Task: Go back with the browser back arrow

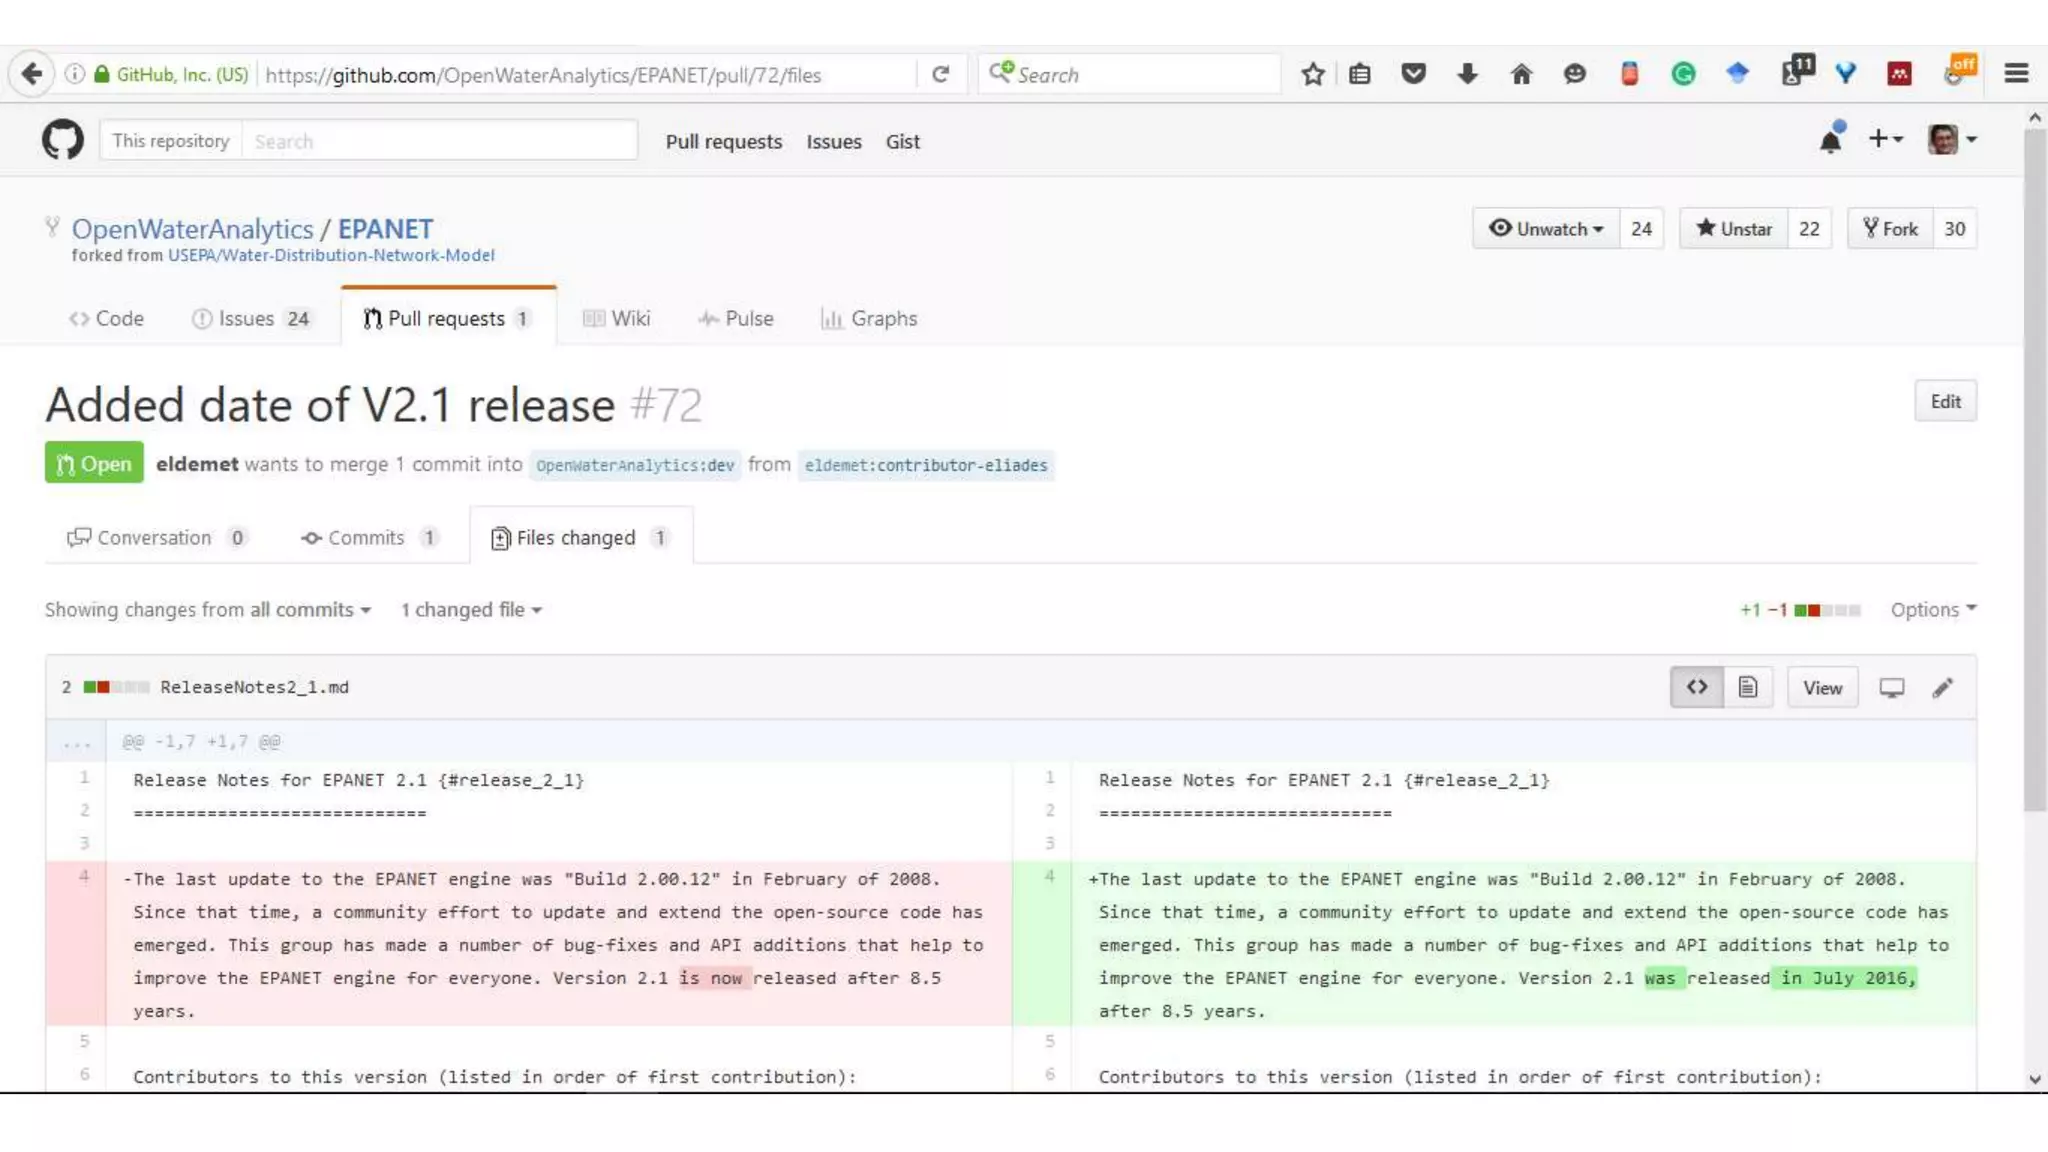Action: click(32, 74)
